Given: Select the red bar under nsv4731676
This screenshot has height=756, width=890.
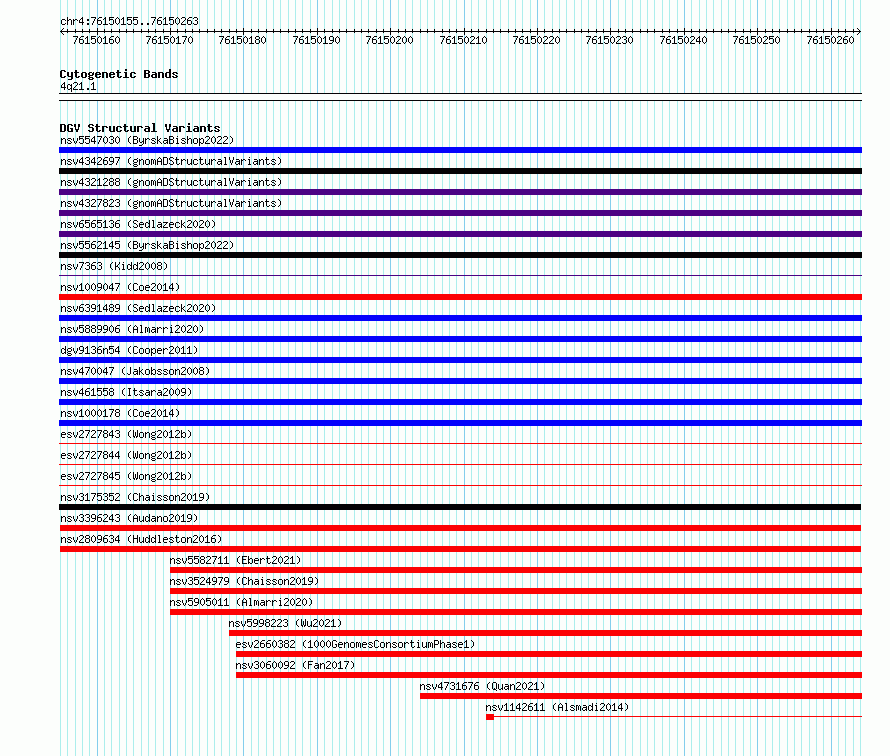Looking at the screenshot, I should click(641, 696).
